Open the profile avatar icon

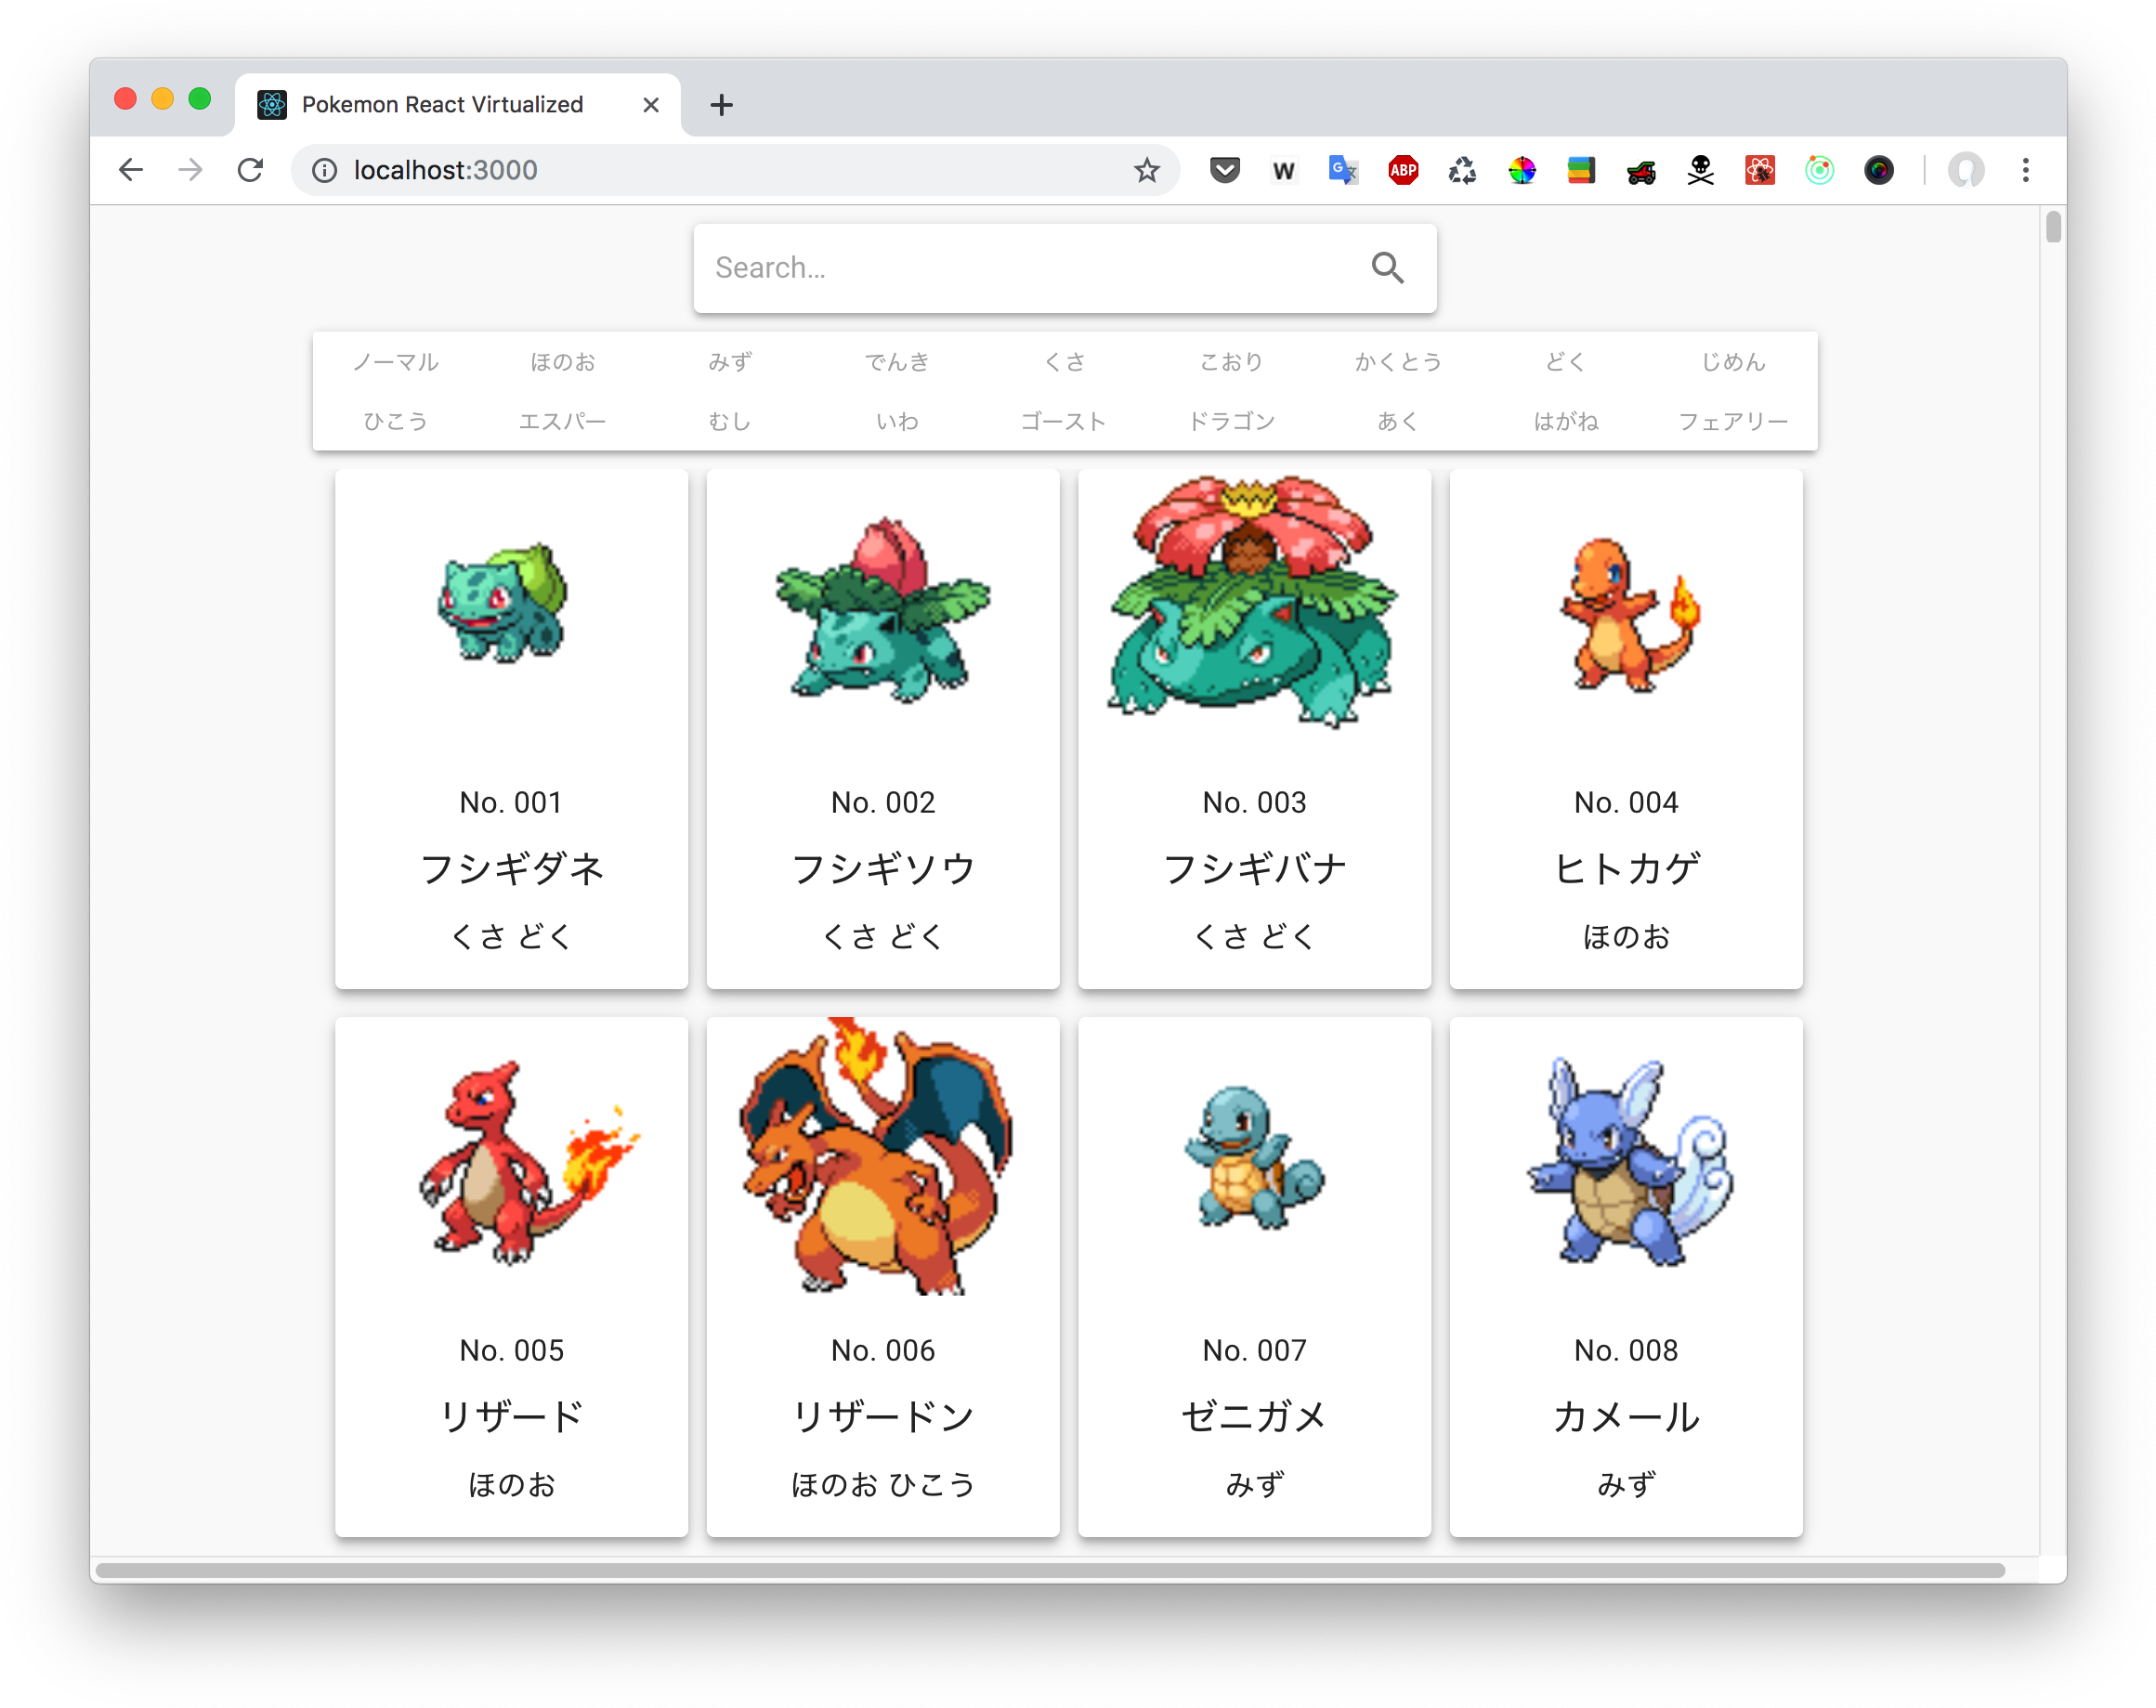(1965, 170)
